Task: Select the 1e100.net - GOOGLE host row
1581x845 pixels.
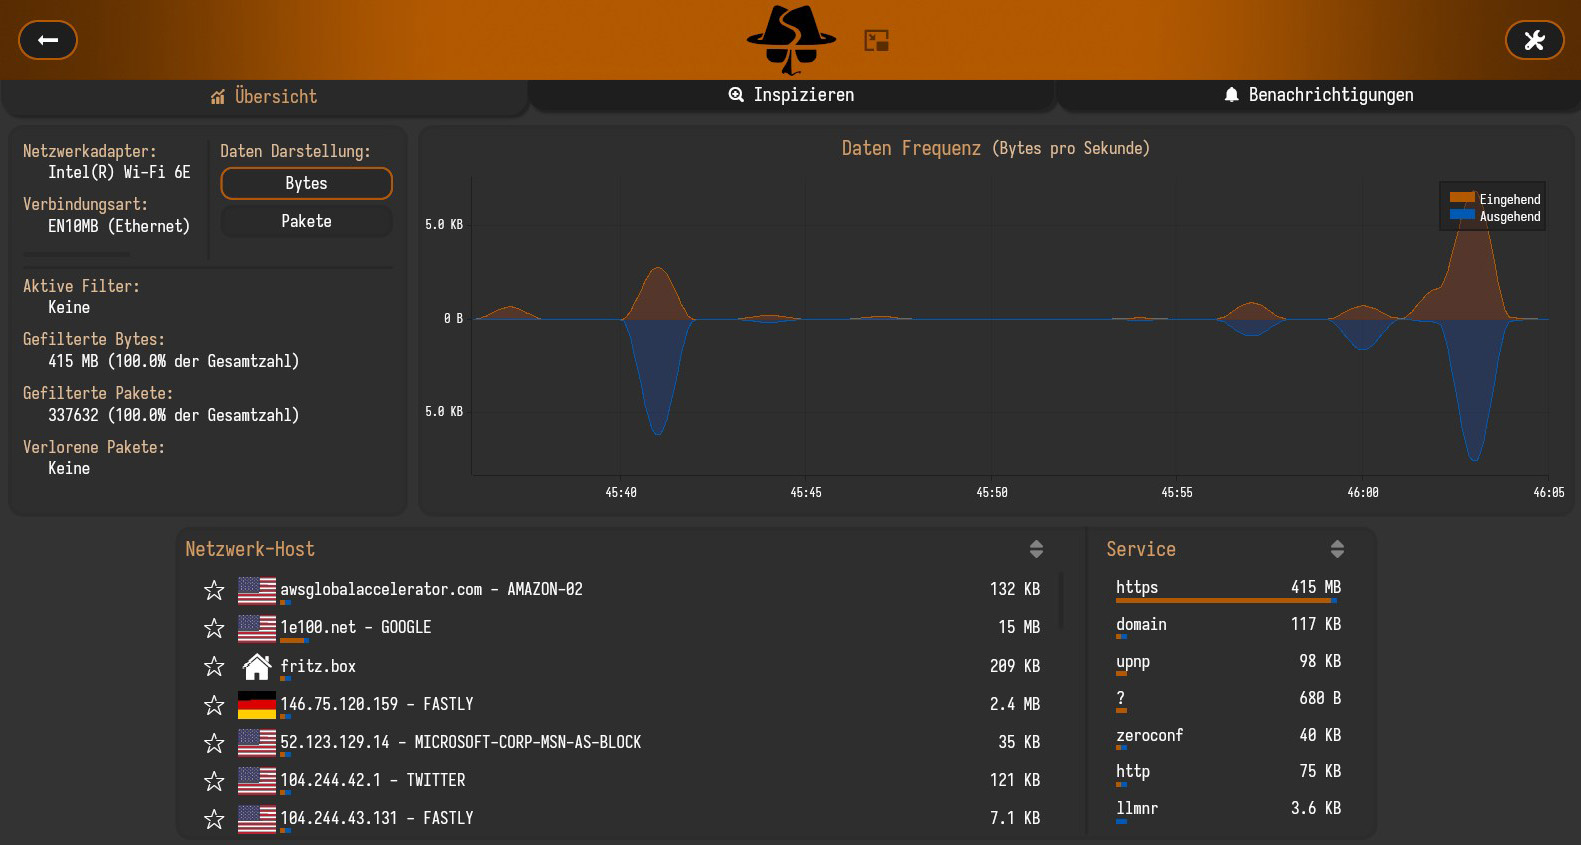Action: (620, 628)
